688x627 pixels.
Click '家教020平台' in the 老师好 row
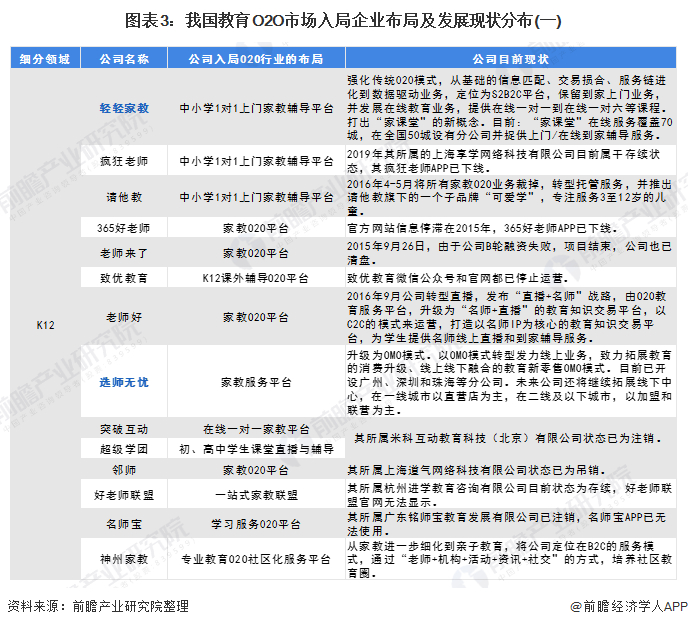coord(256,317)
